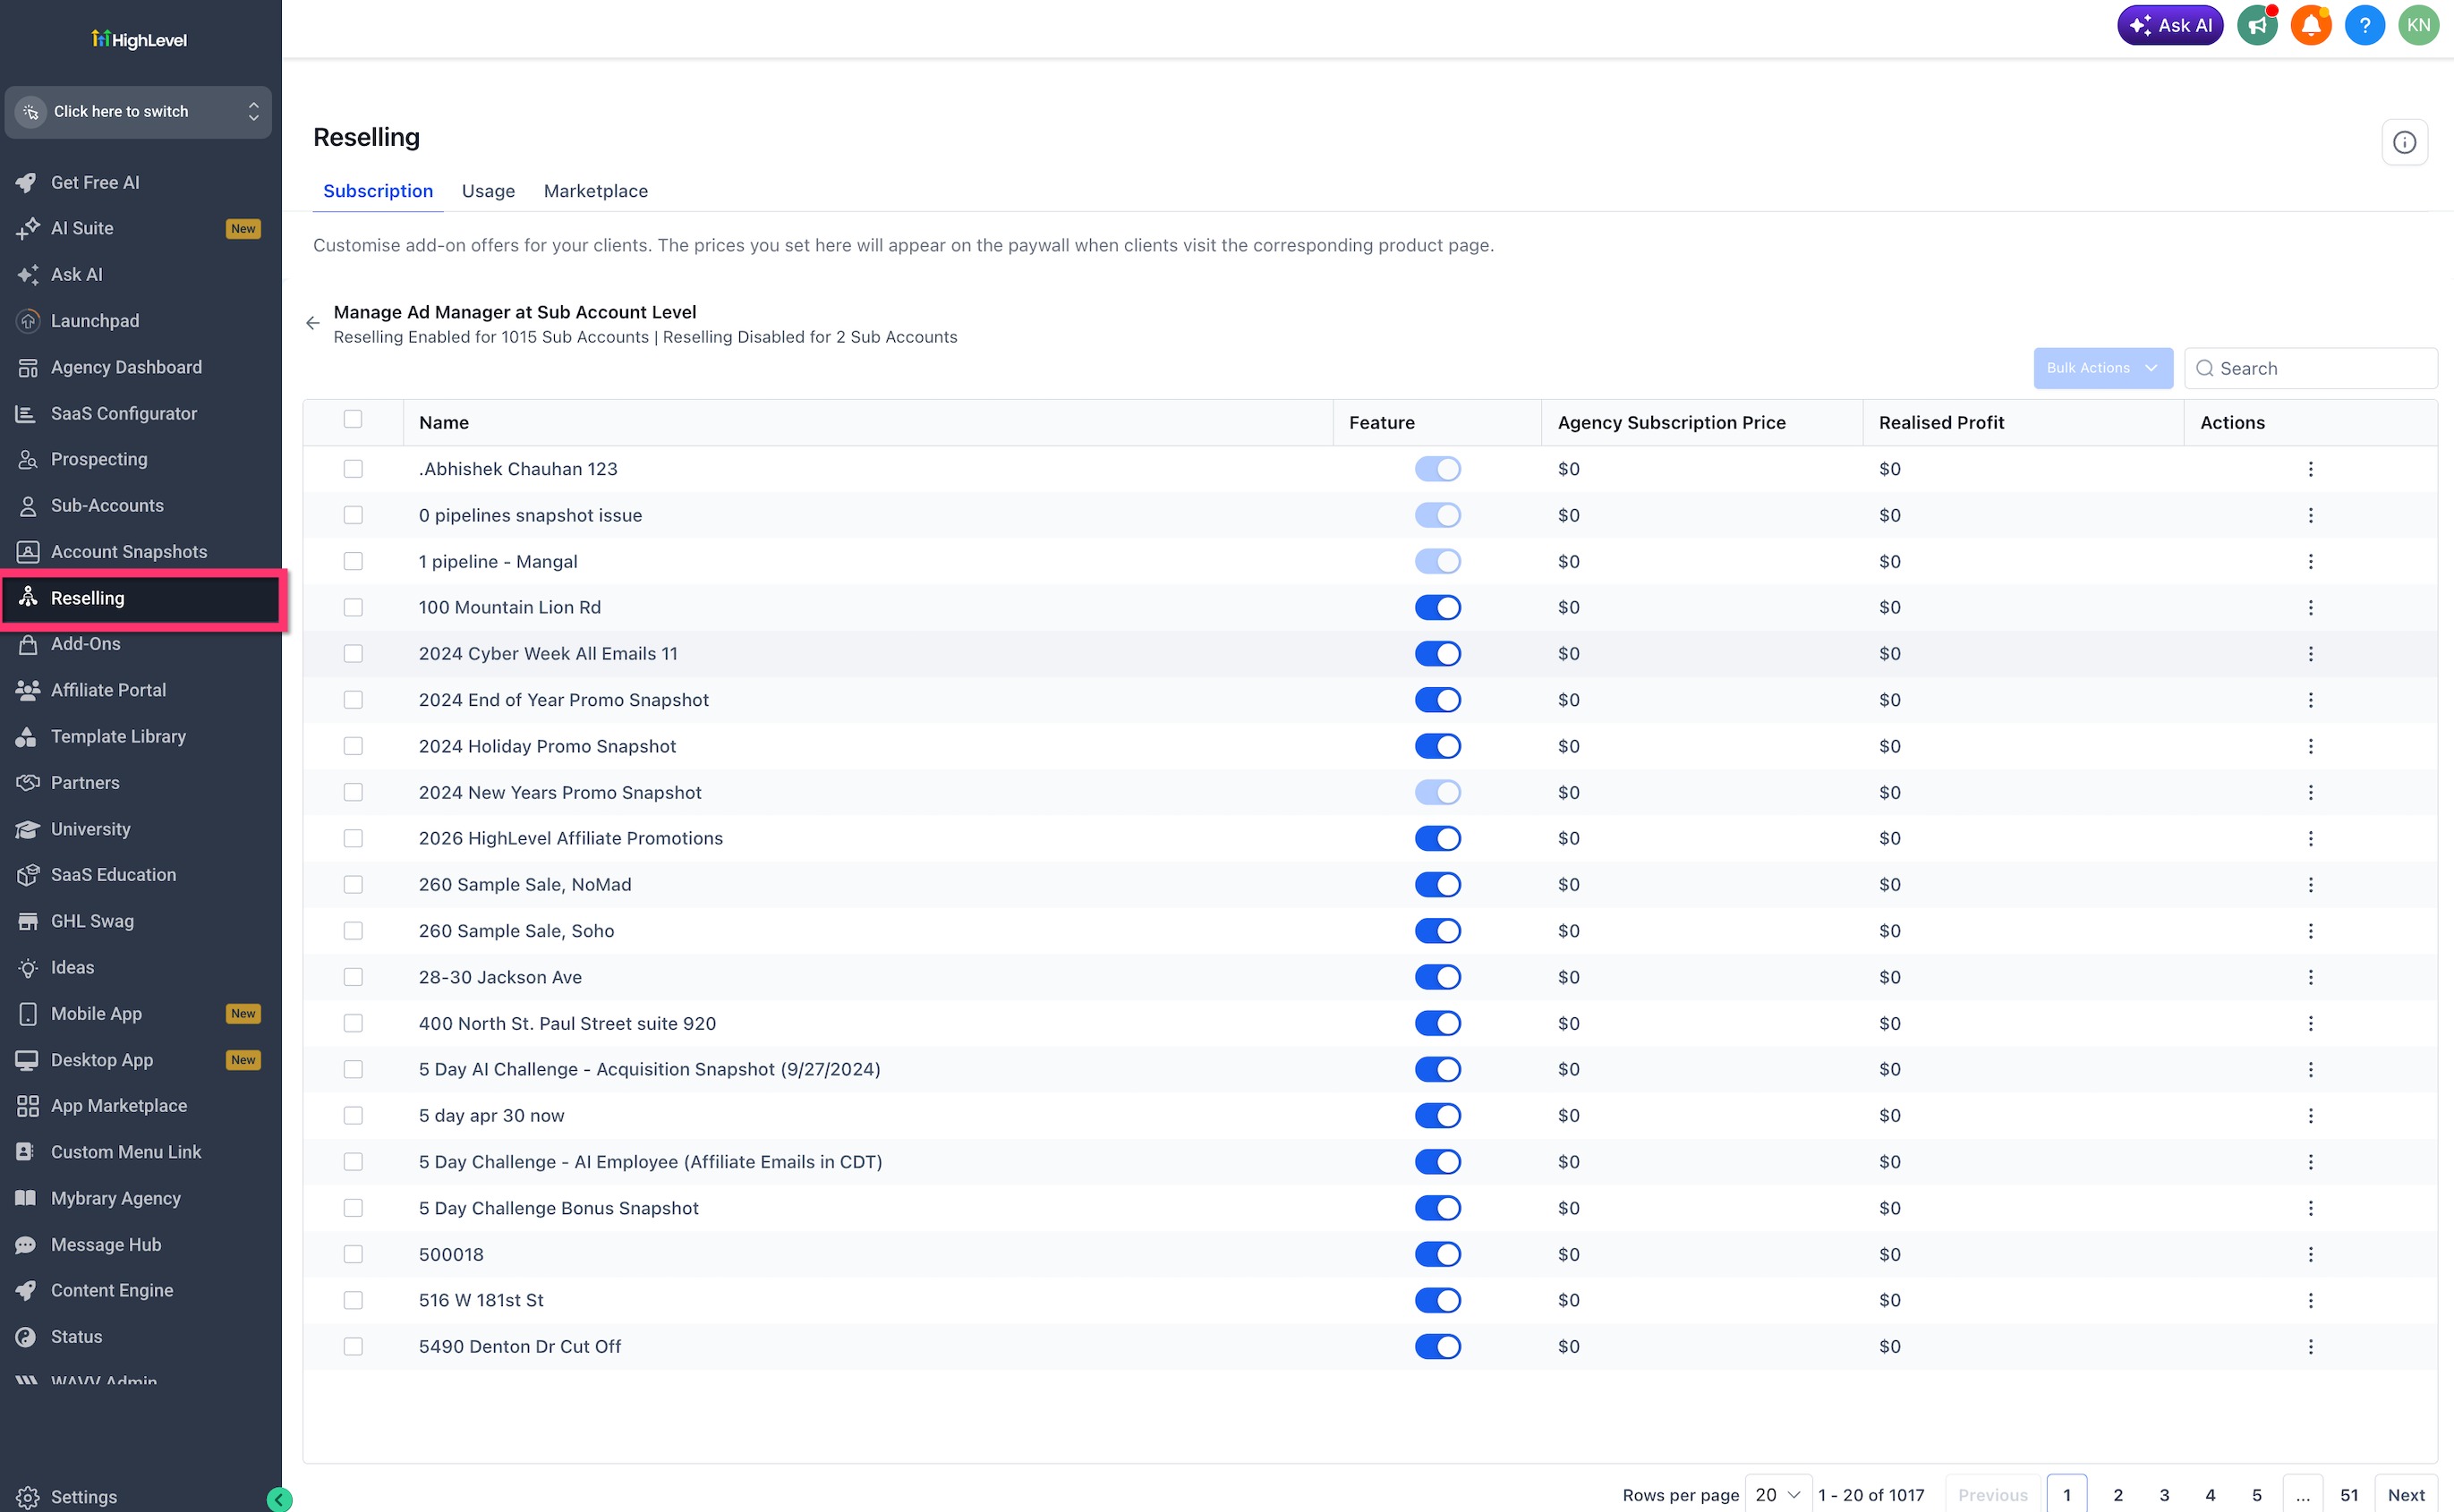Switch to the Usage tab

pyautogui.click(x=488, y=191)
